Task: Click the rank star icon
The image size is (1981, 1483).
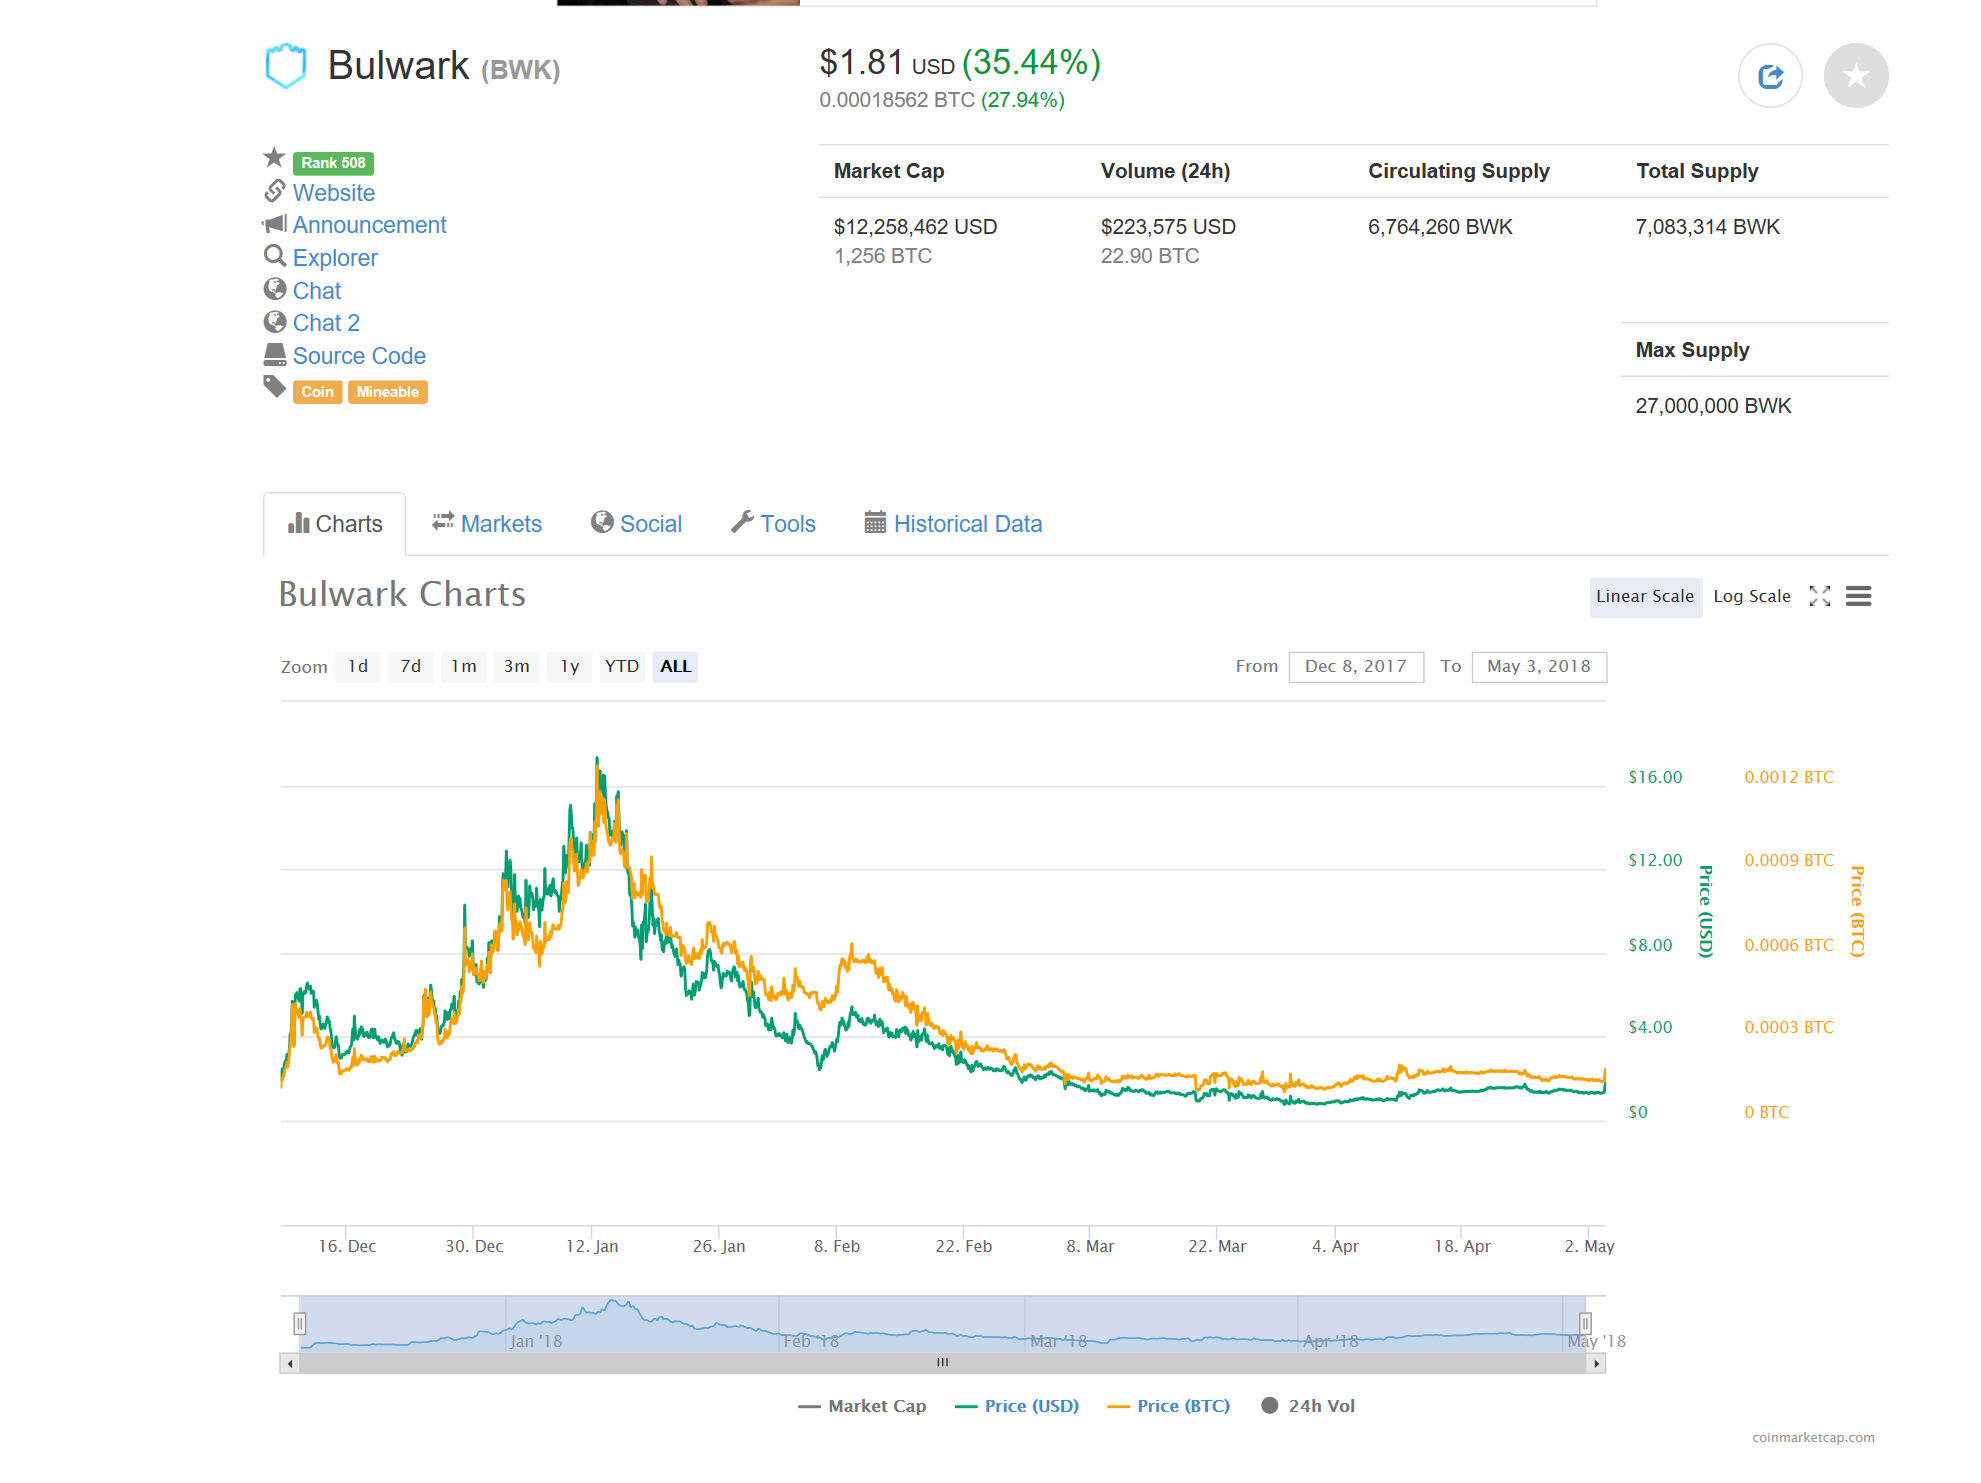Action: [274, 158]
